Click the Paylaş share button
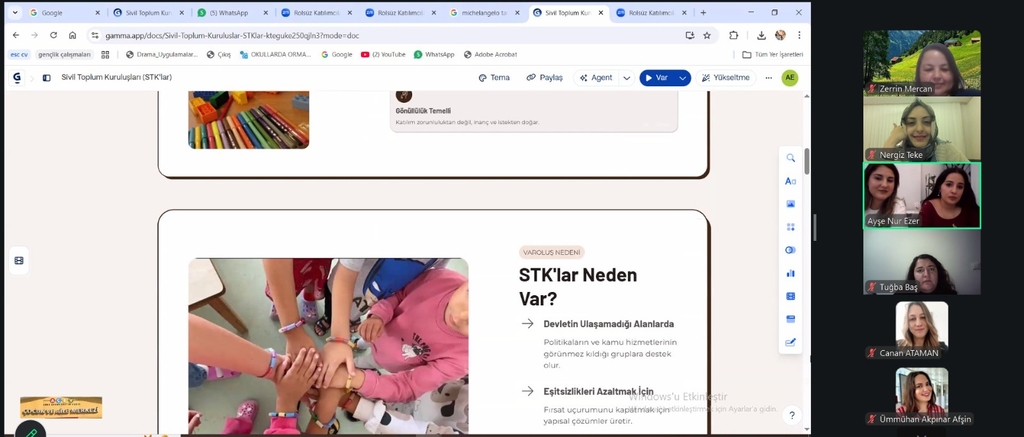Image resolution: width=1024 pixels, height=437 pixels. (545, 78)
